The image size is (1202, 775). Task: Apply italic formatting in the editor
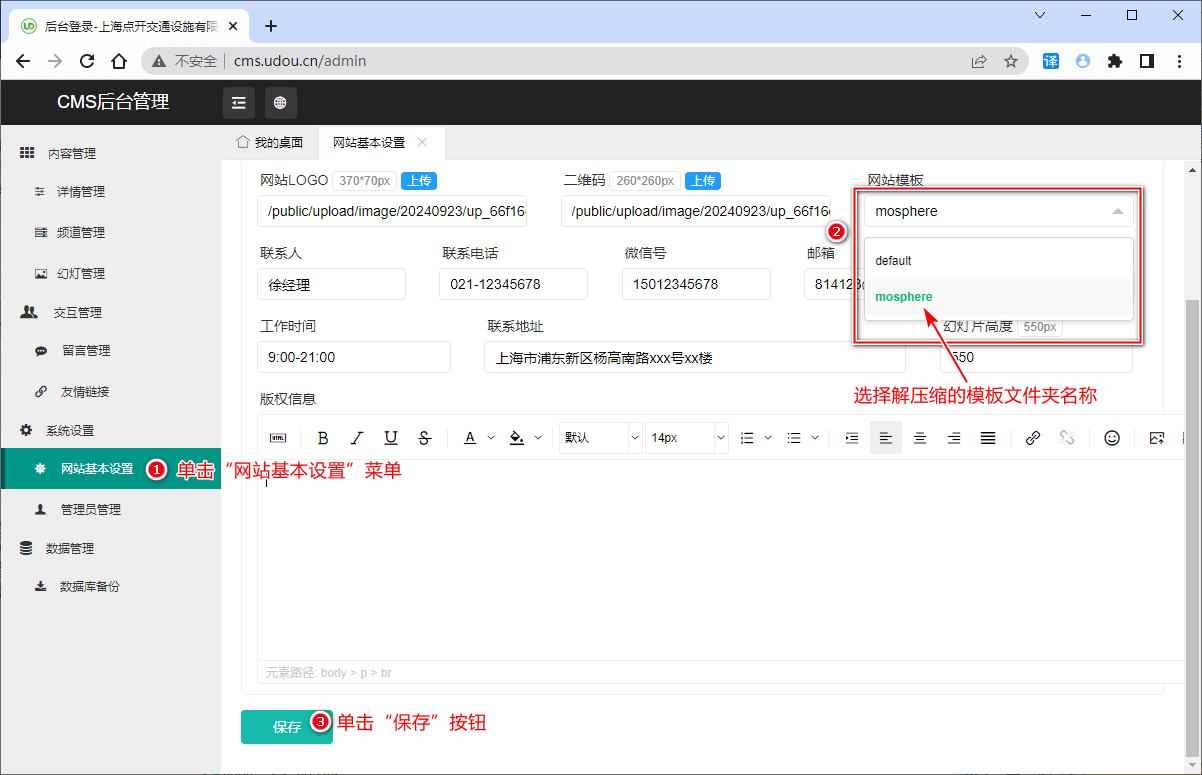click(x=357, y=438)
